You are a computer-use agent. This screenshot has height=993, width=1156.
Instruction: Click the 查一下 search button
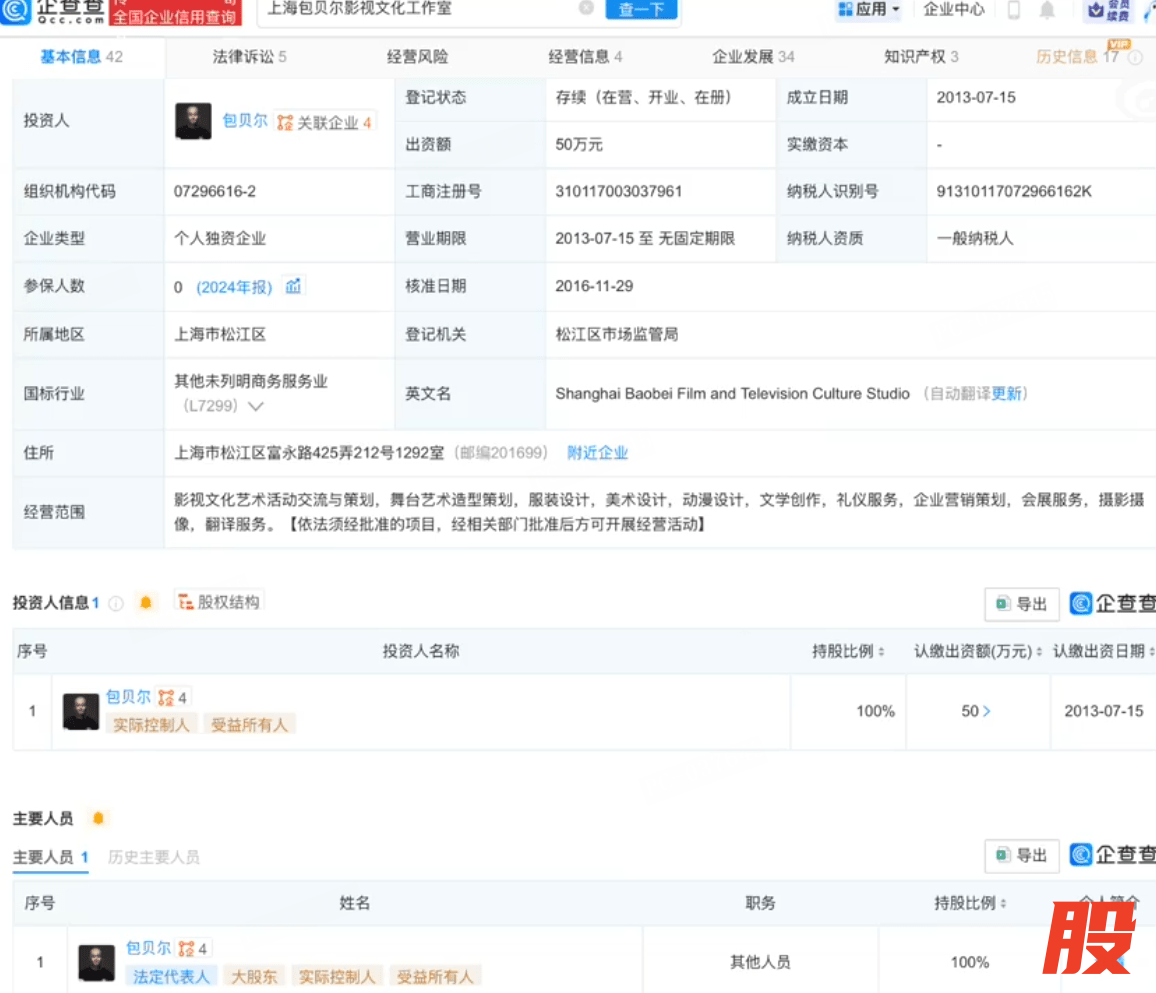pos(641,9)
